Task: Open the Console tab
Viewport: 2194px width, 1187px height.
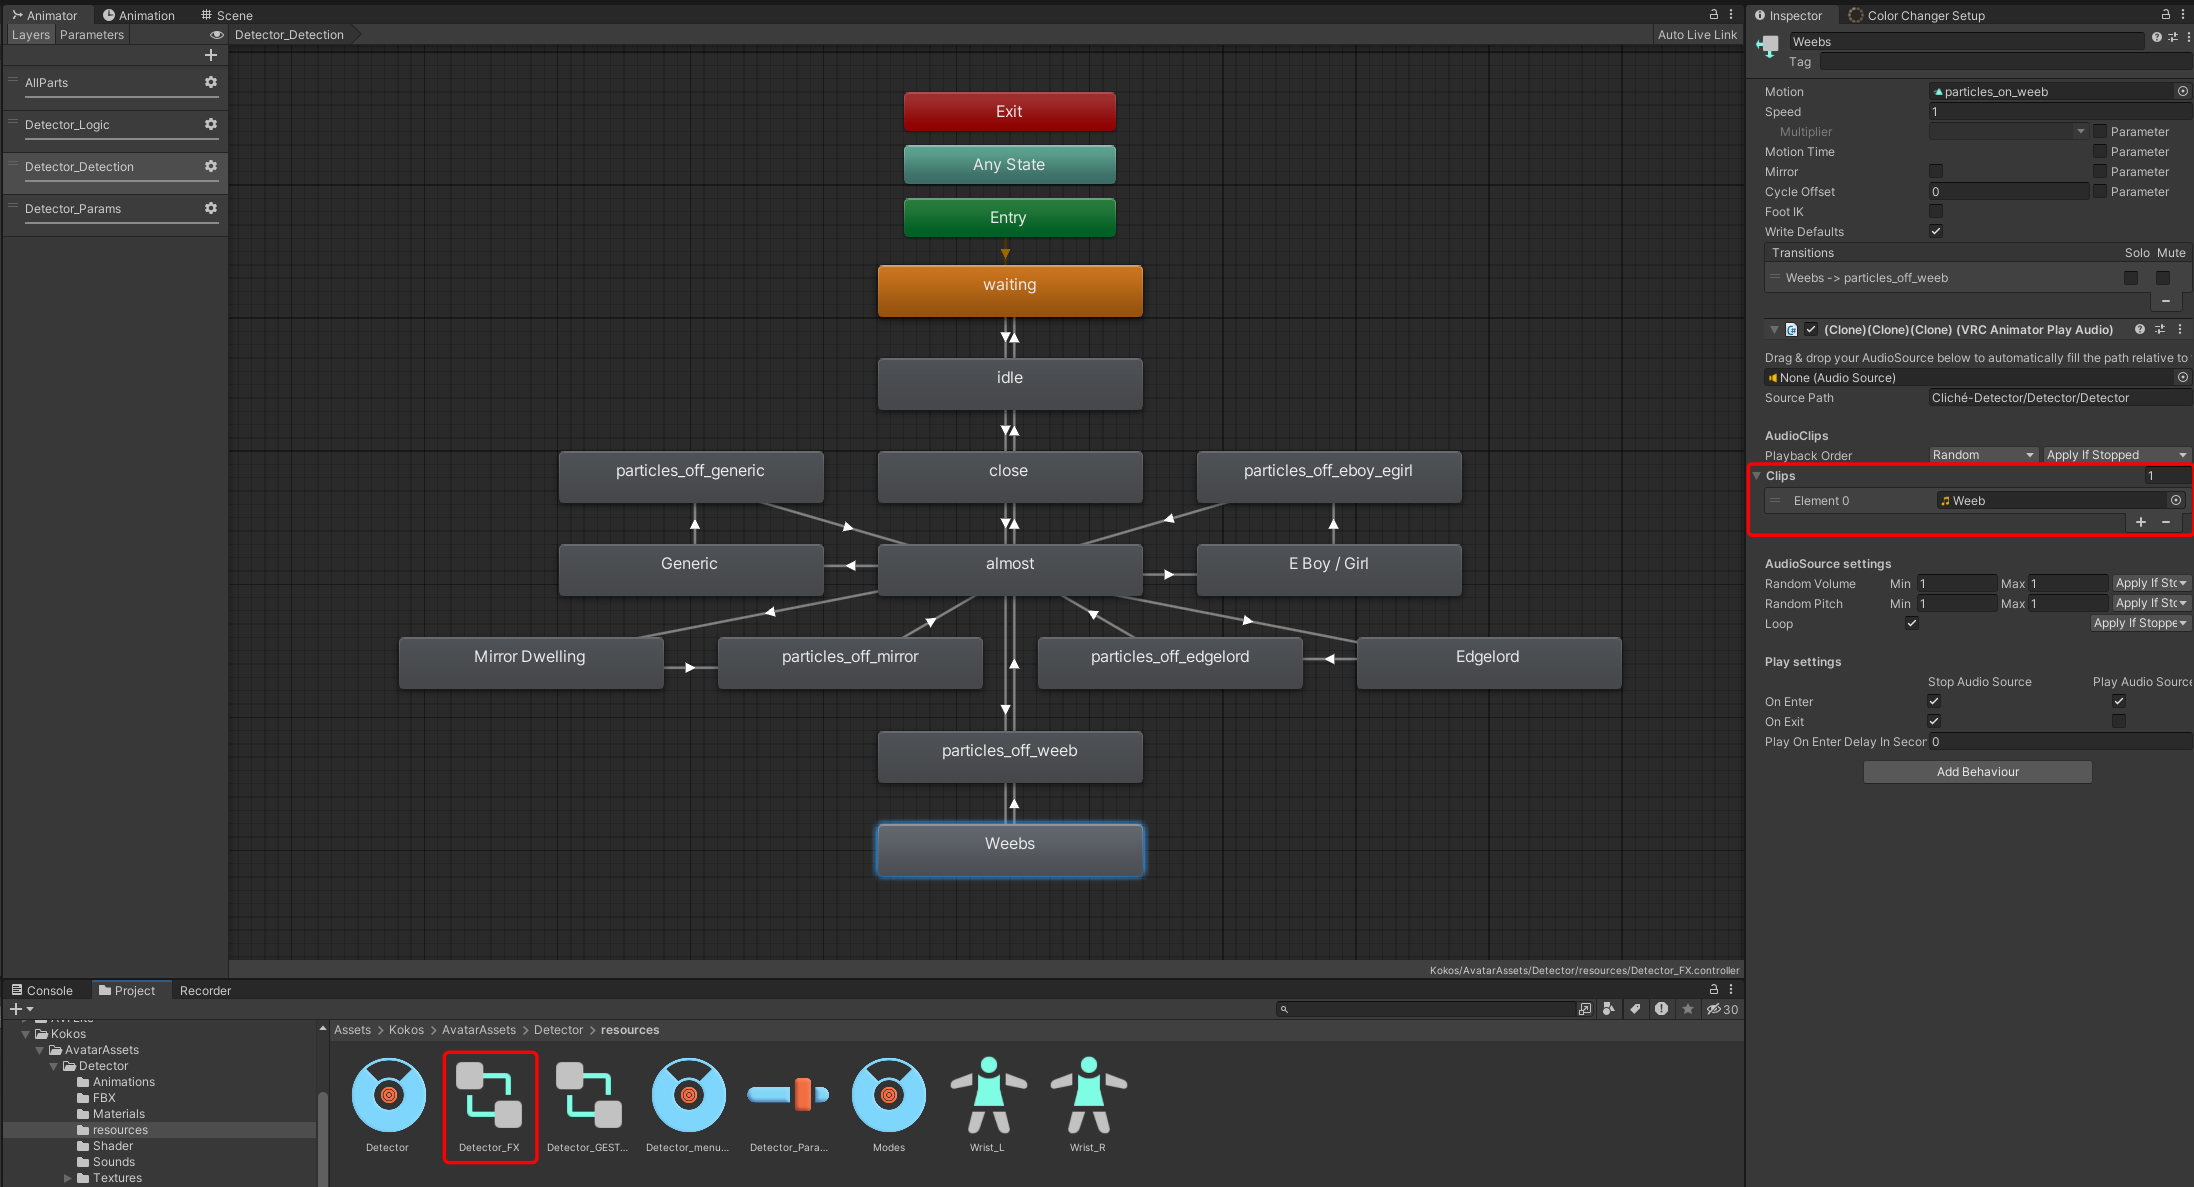Action: coord(42,990)
